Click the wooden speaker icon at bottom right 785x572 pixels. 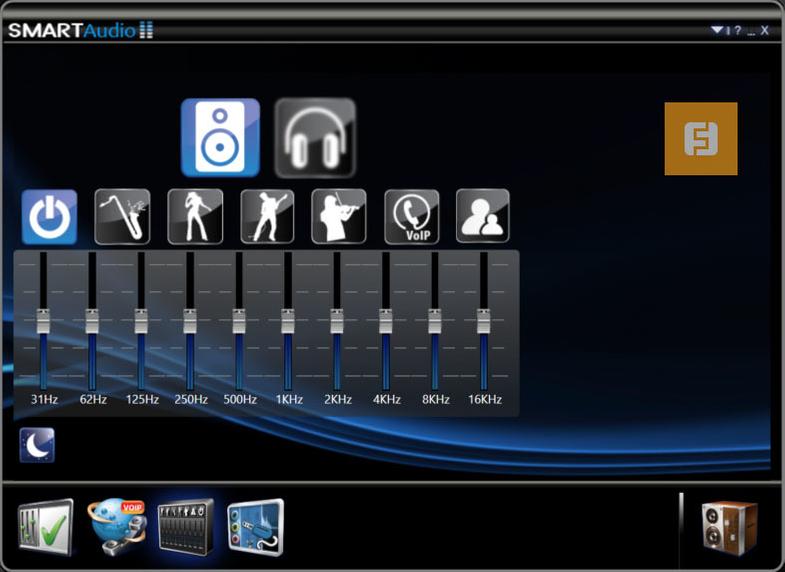[x=730, y=526]
